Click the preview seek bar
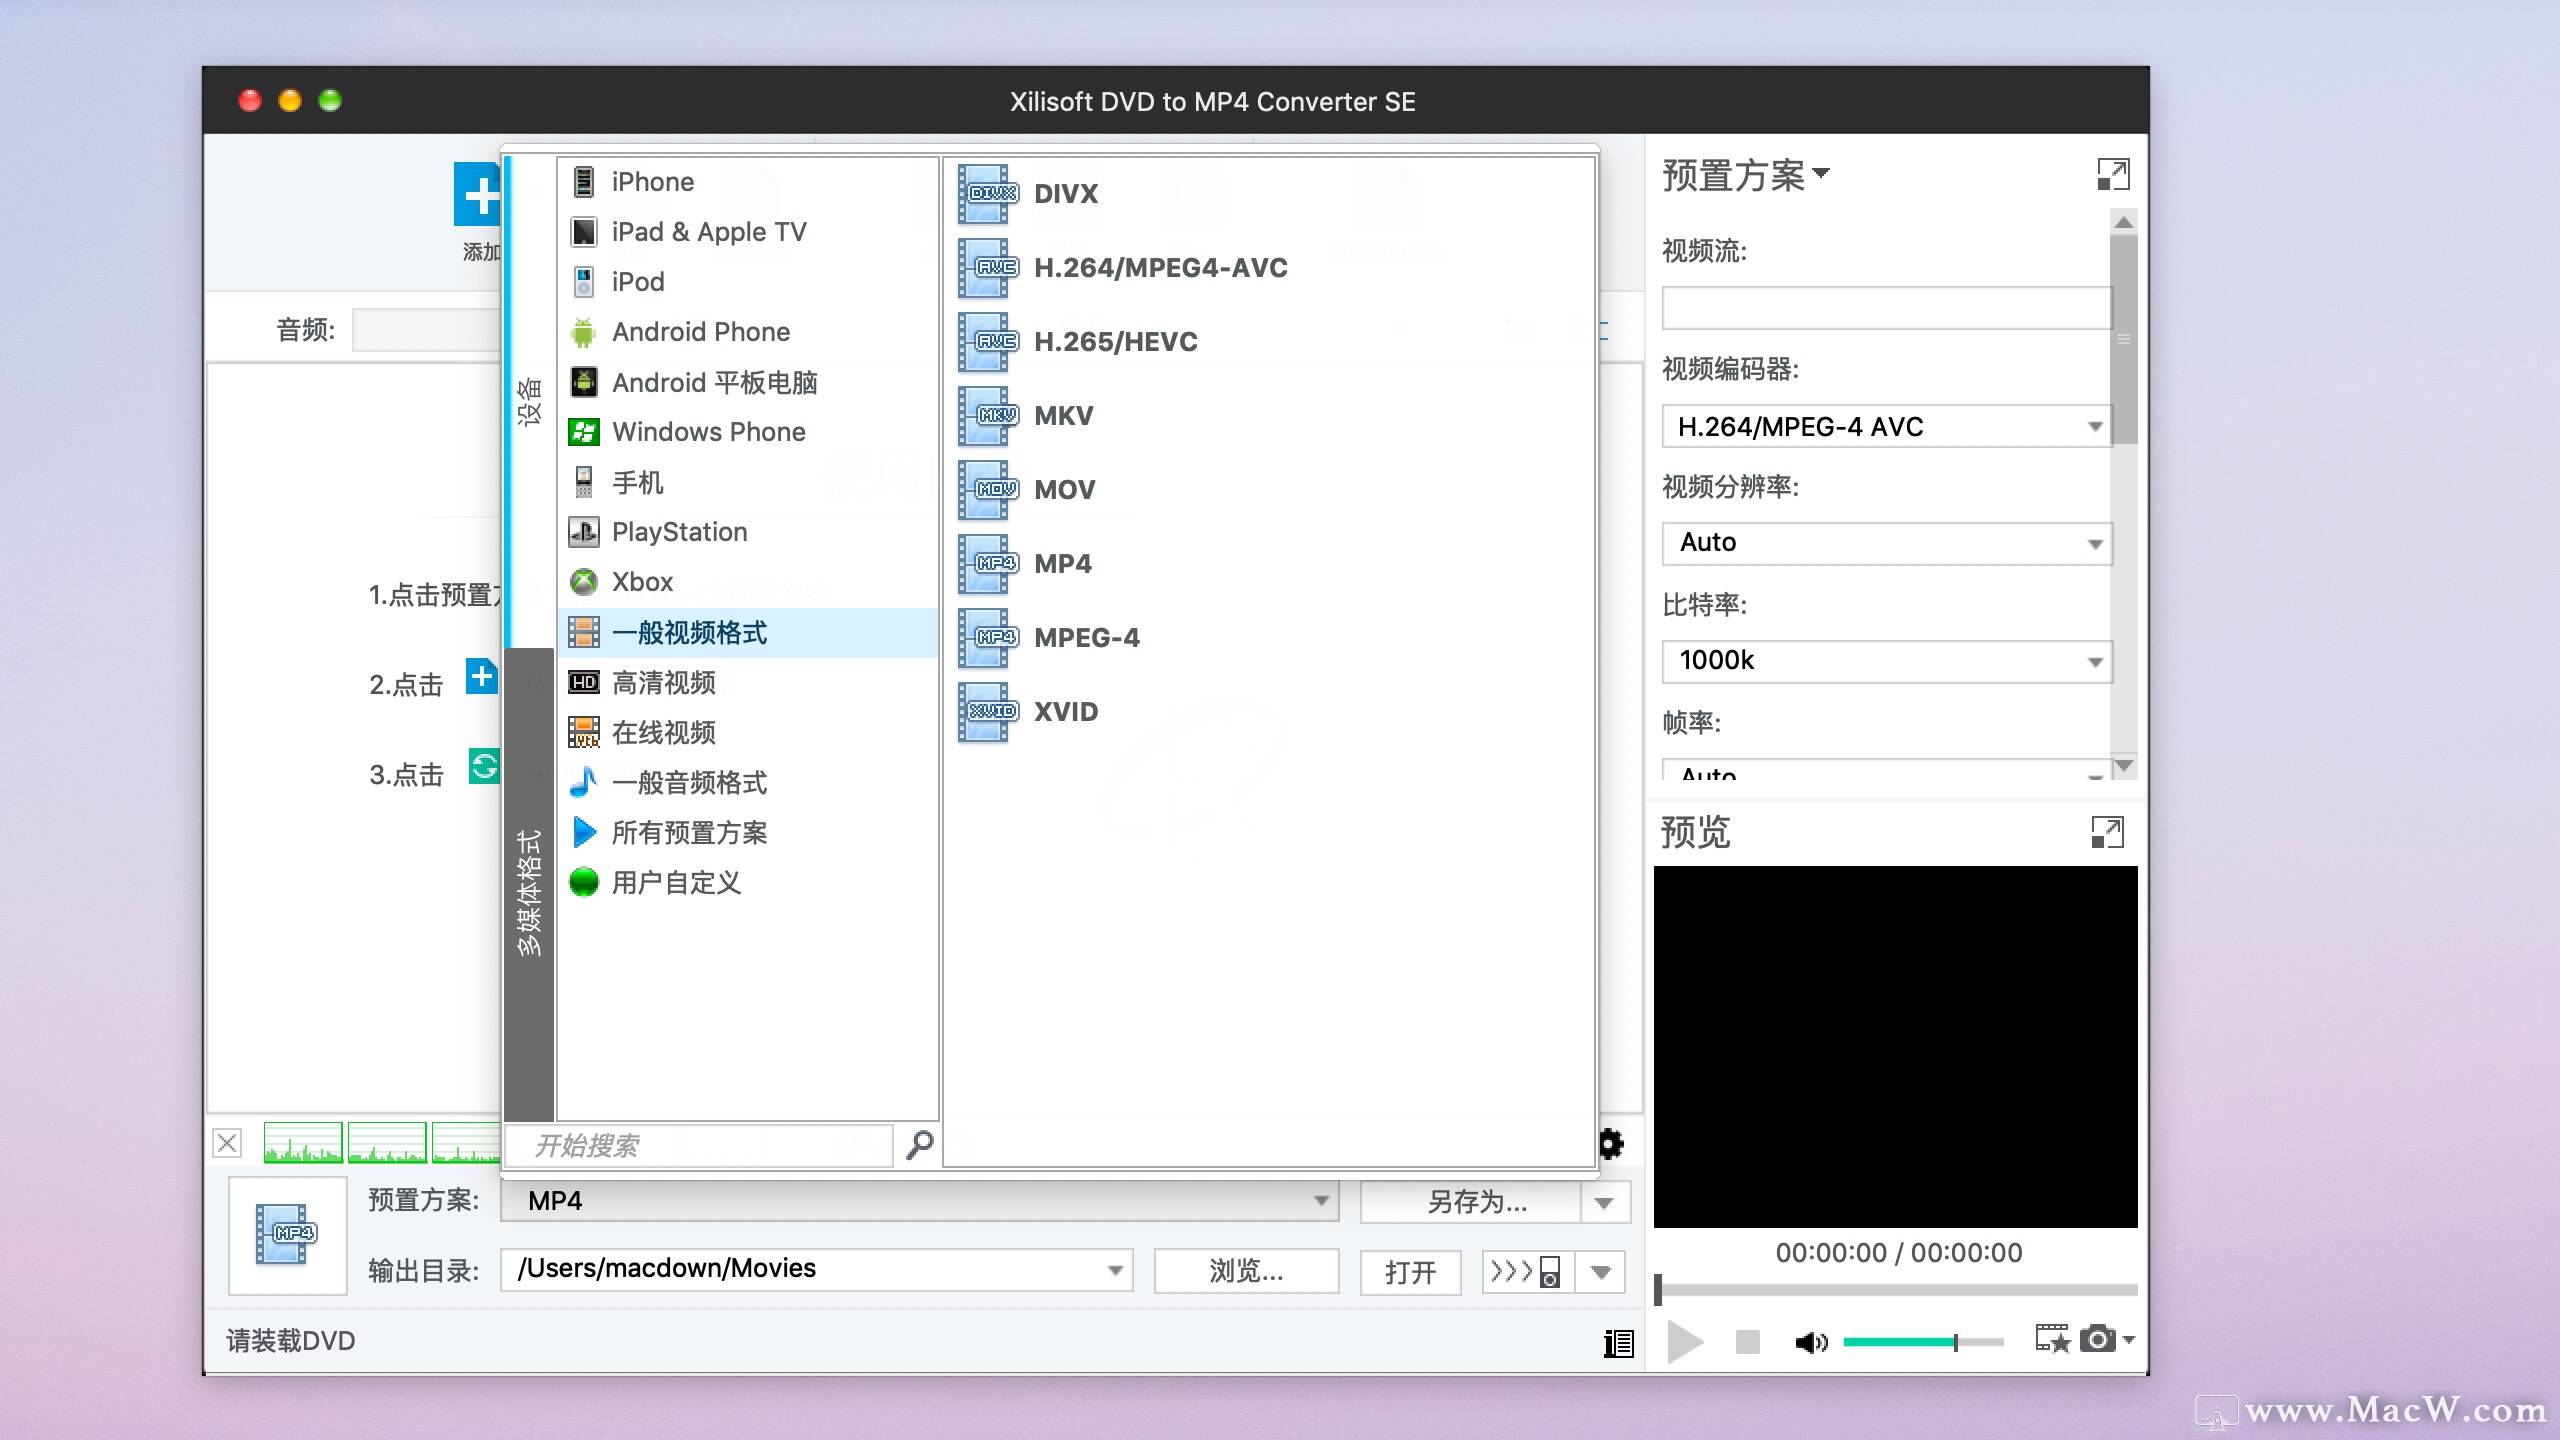 1896,1290
